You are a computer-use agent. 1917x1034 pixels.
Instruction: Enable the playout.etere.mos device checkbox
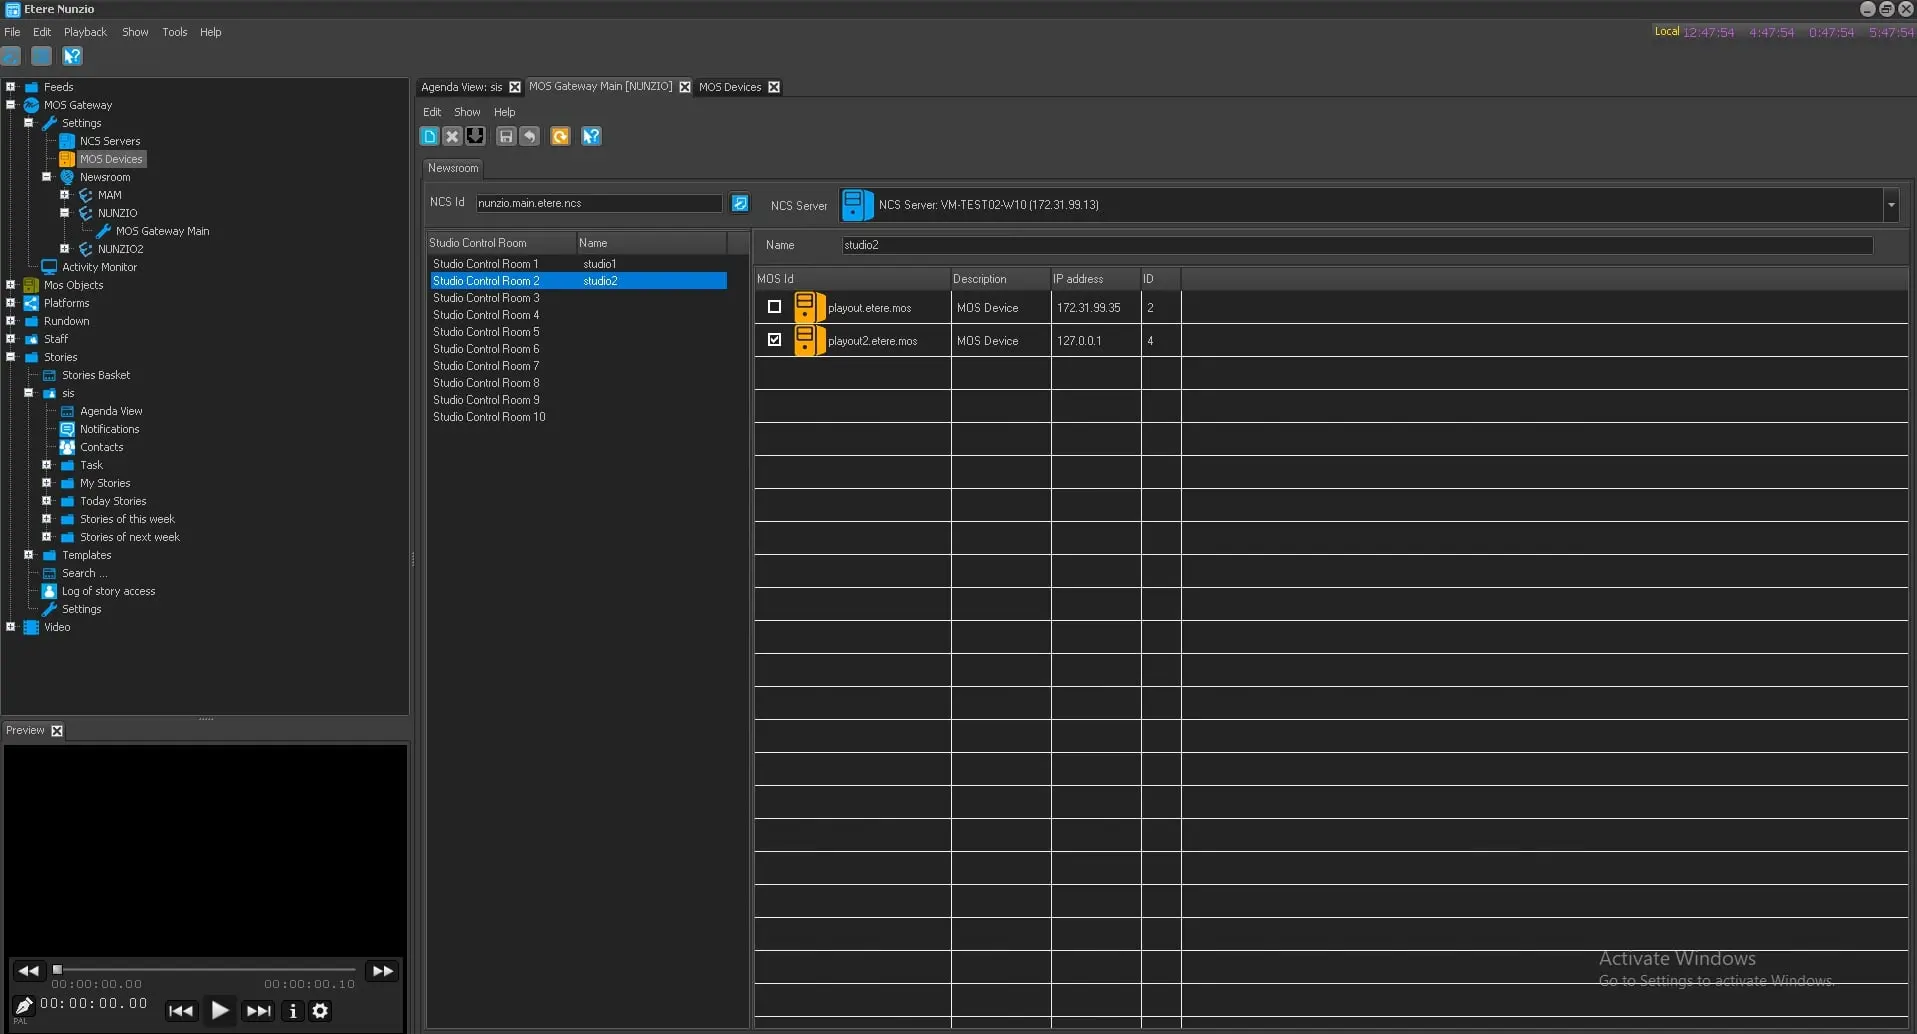(774, 307)
